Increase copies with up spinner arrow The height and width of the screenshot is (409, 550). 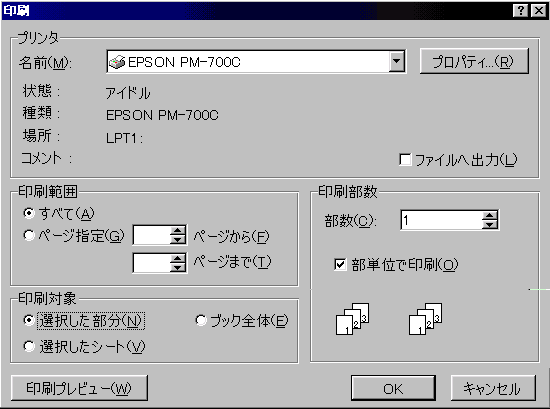coord(490,216)
